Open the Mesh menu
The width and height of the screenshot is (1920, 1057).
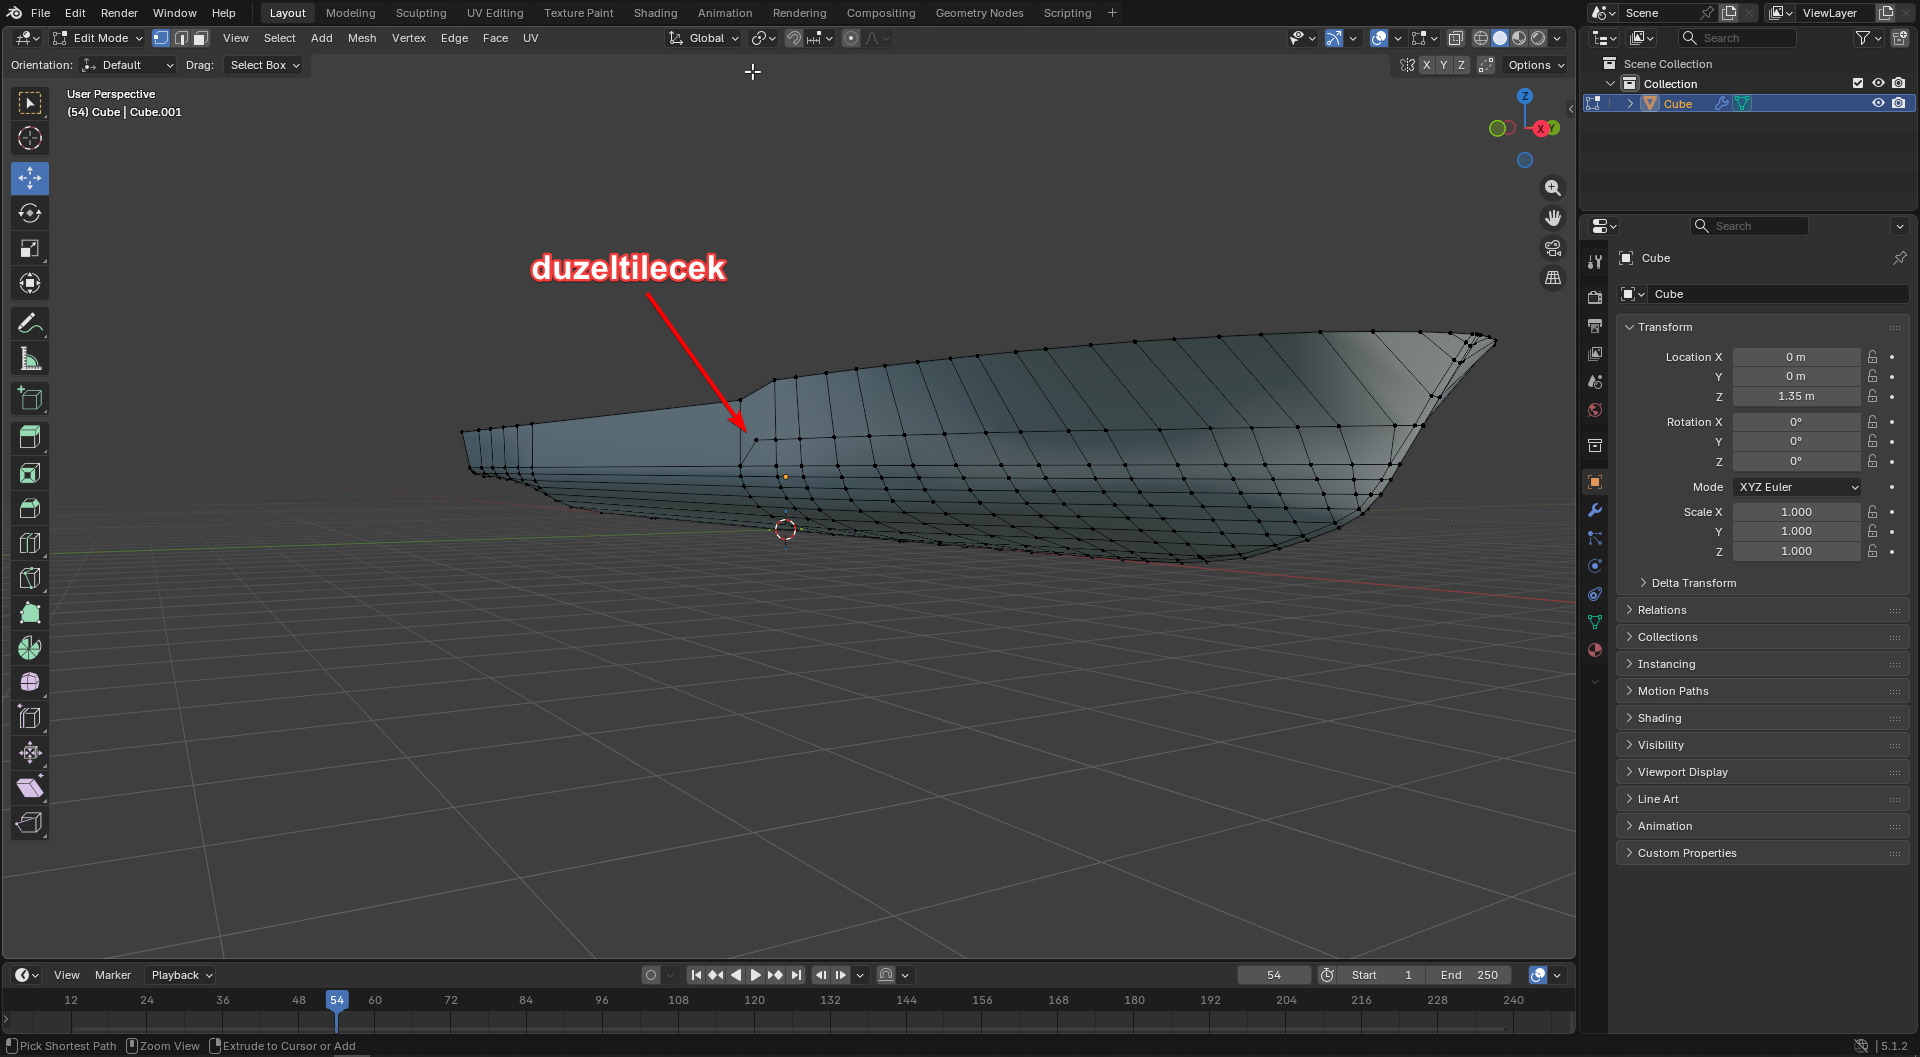[362, 38]
